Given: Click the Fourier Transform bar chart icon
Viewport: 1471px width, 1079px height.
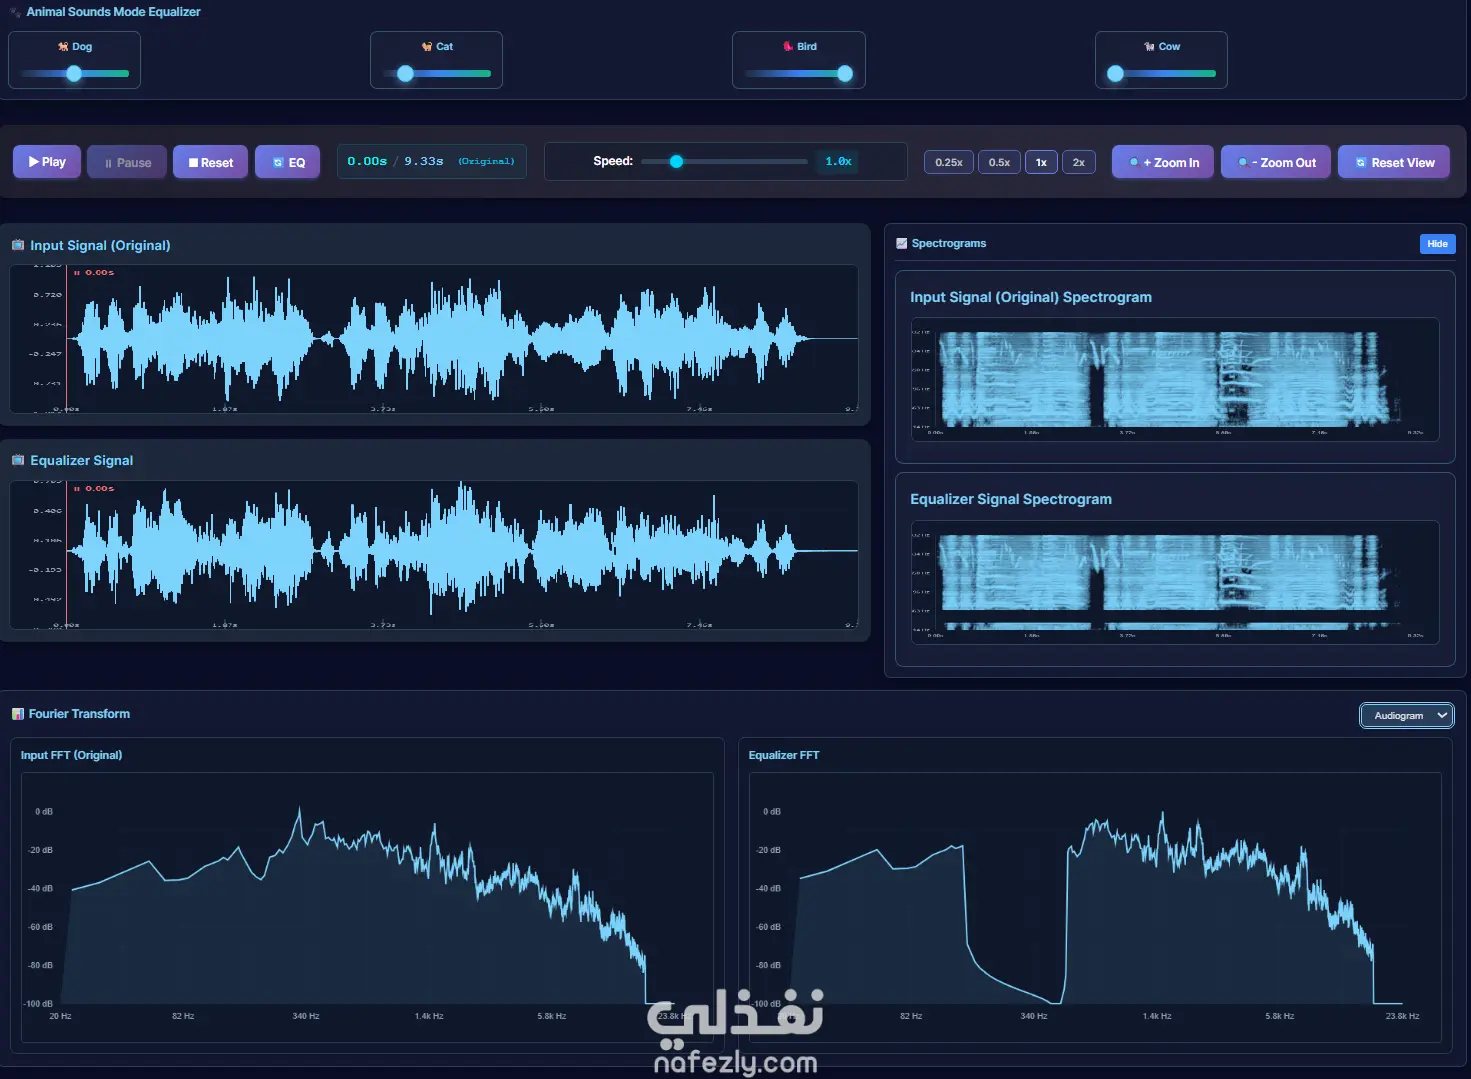Looking at the screenshot, I should (18, 714).
